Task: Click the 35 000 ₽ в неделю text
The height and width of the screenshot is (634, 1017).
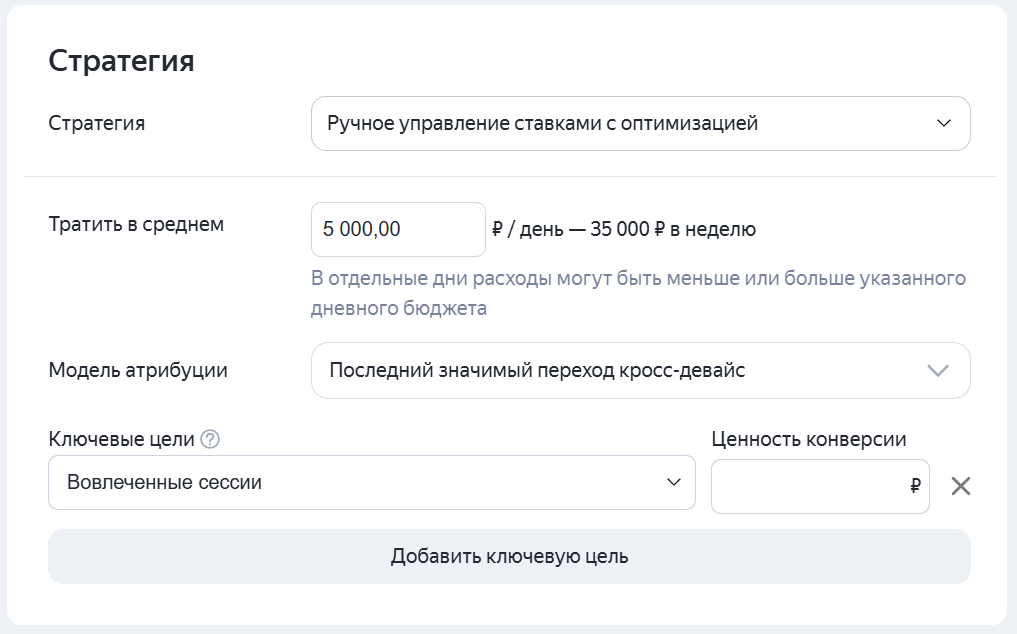Action: pyautogui.click(x=673, y=229)
